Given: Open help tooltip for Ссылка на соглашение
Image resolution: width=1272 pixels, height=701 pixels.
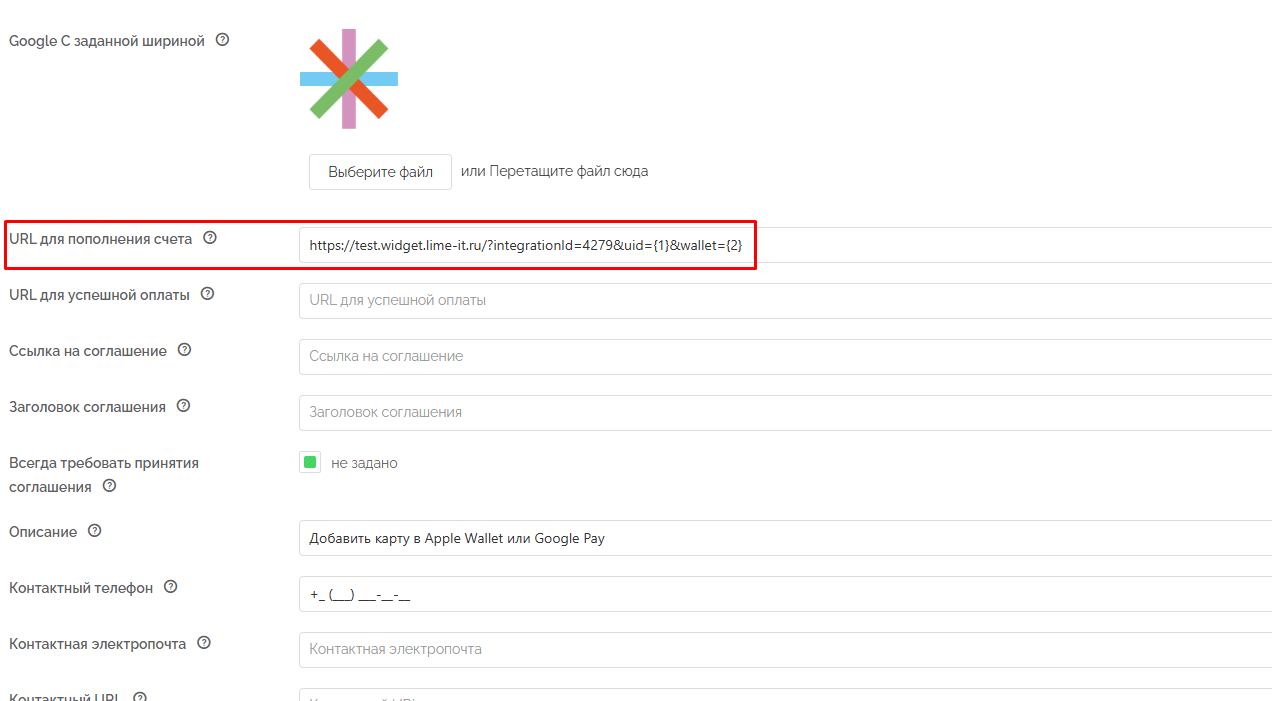Looking at the screenshot, I should click(x=185, y=350).
